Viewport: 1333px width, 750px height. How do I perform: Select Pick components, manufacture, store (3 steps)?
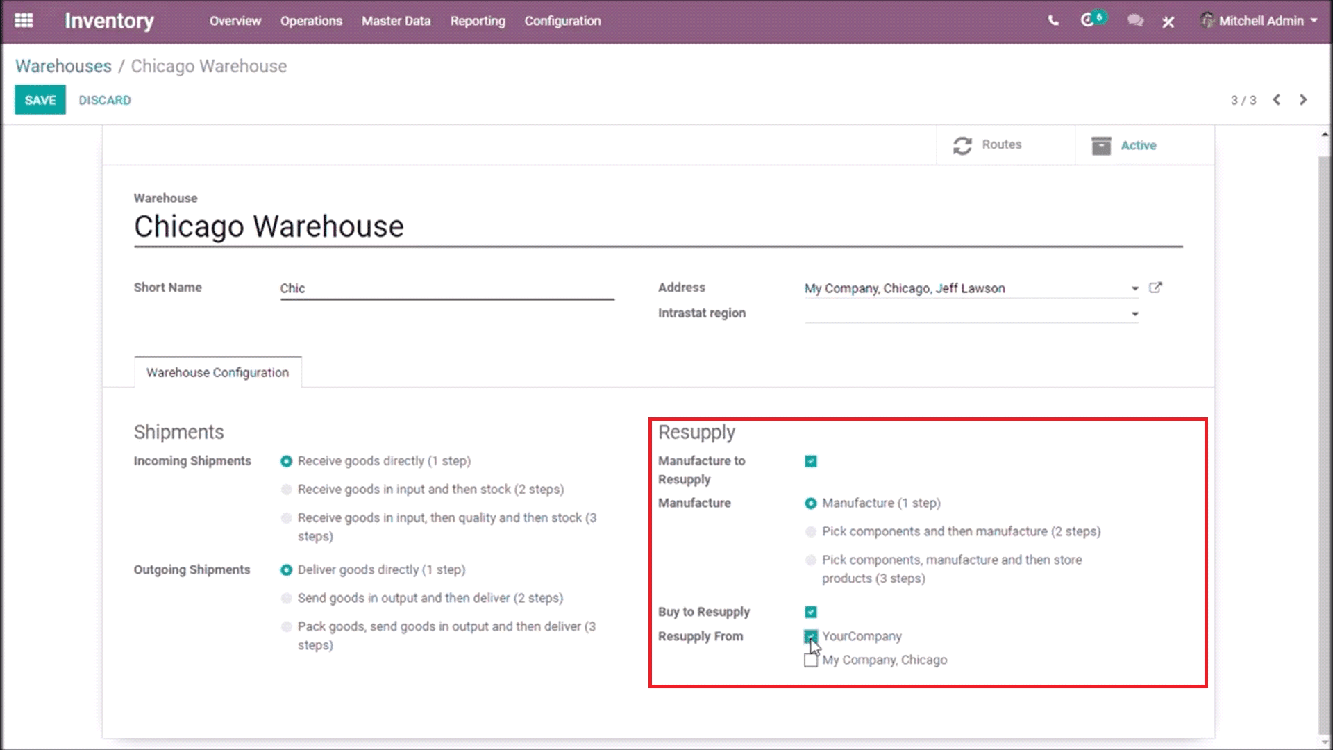pyautogui.click(x=811, y=560)
